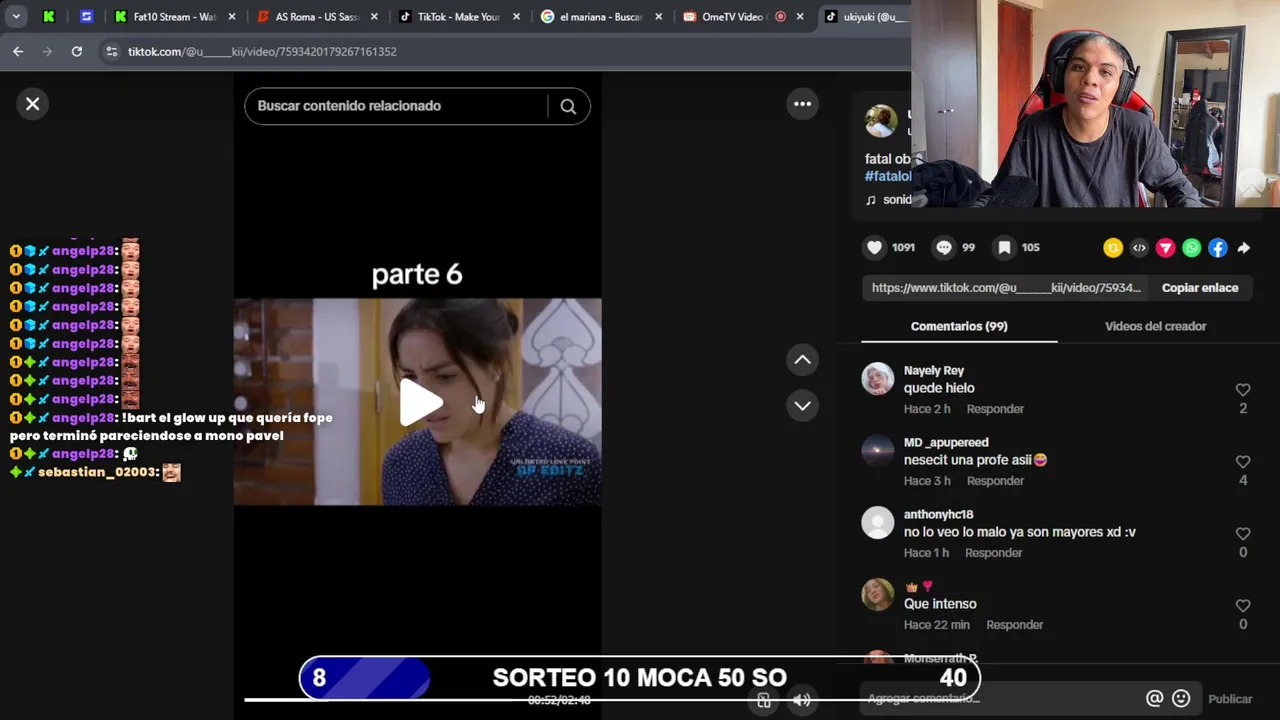1280x720 pixels.
Task: Open Nayely Rey's profile avatar
Action: tap(878, 379)
